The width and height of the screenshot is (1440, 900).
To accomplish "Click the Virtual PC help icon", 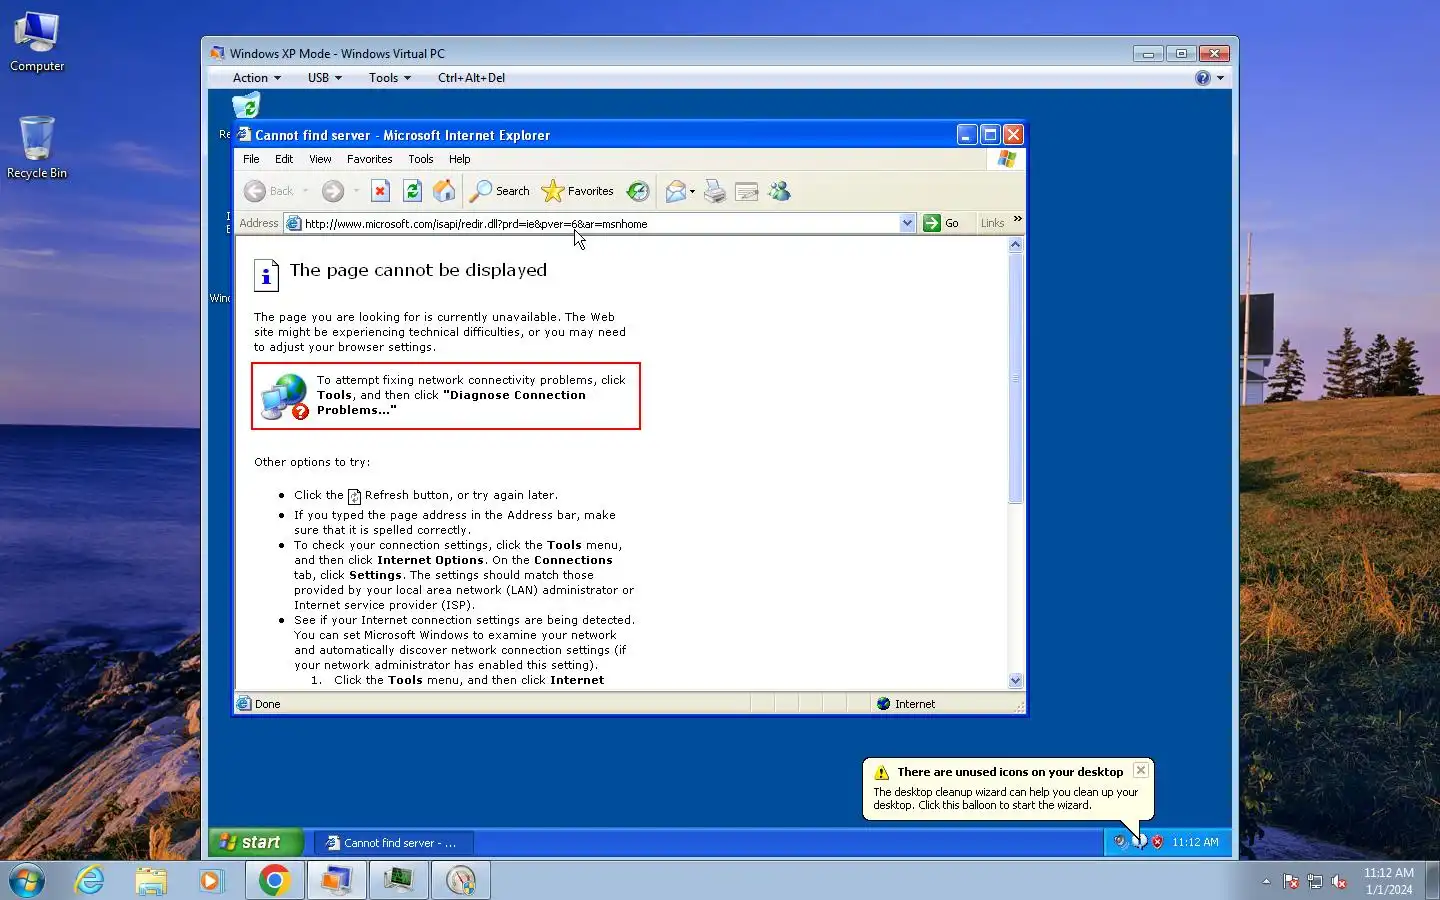I will [x=1203, y=78].
